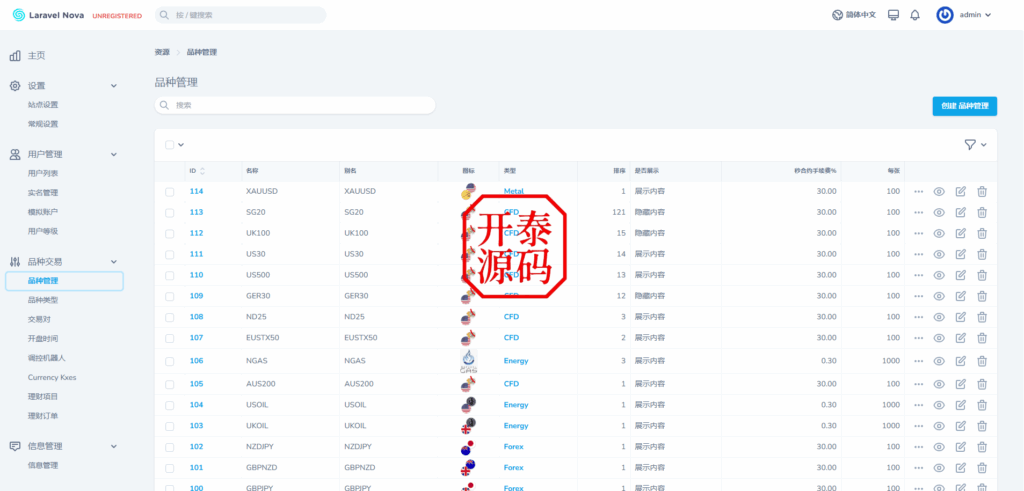
Task: Edit the US30 row
Action: pyautogui.click(x=960, y=254)
